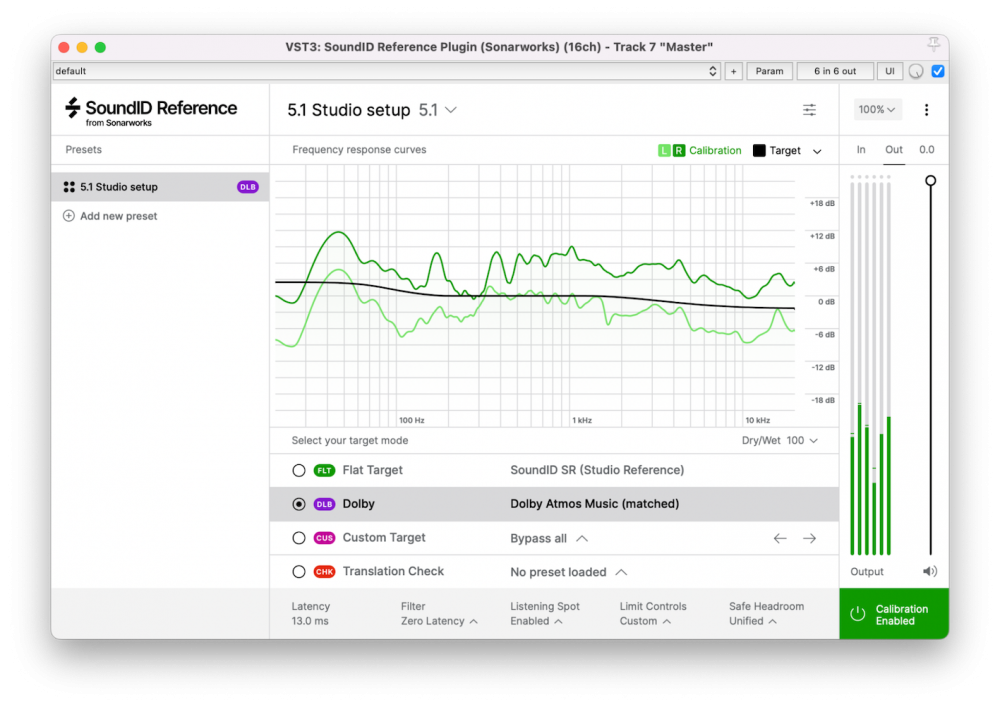Open the three-dot more options menu
This screenshot has width=1000, height=707.
click(x=926, y=110)
